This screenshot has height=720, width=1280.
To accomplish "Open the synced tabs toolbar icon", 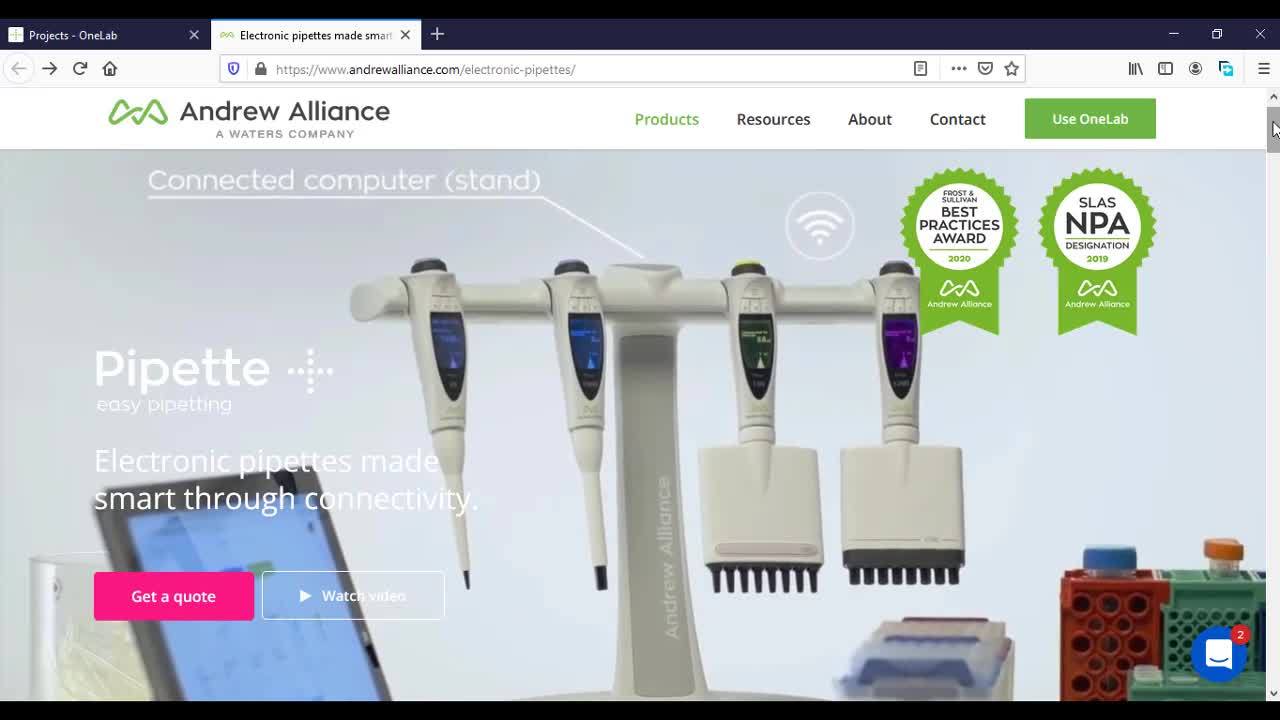I will [x=1226, y=69].
